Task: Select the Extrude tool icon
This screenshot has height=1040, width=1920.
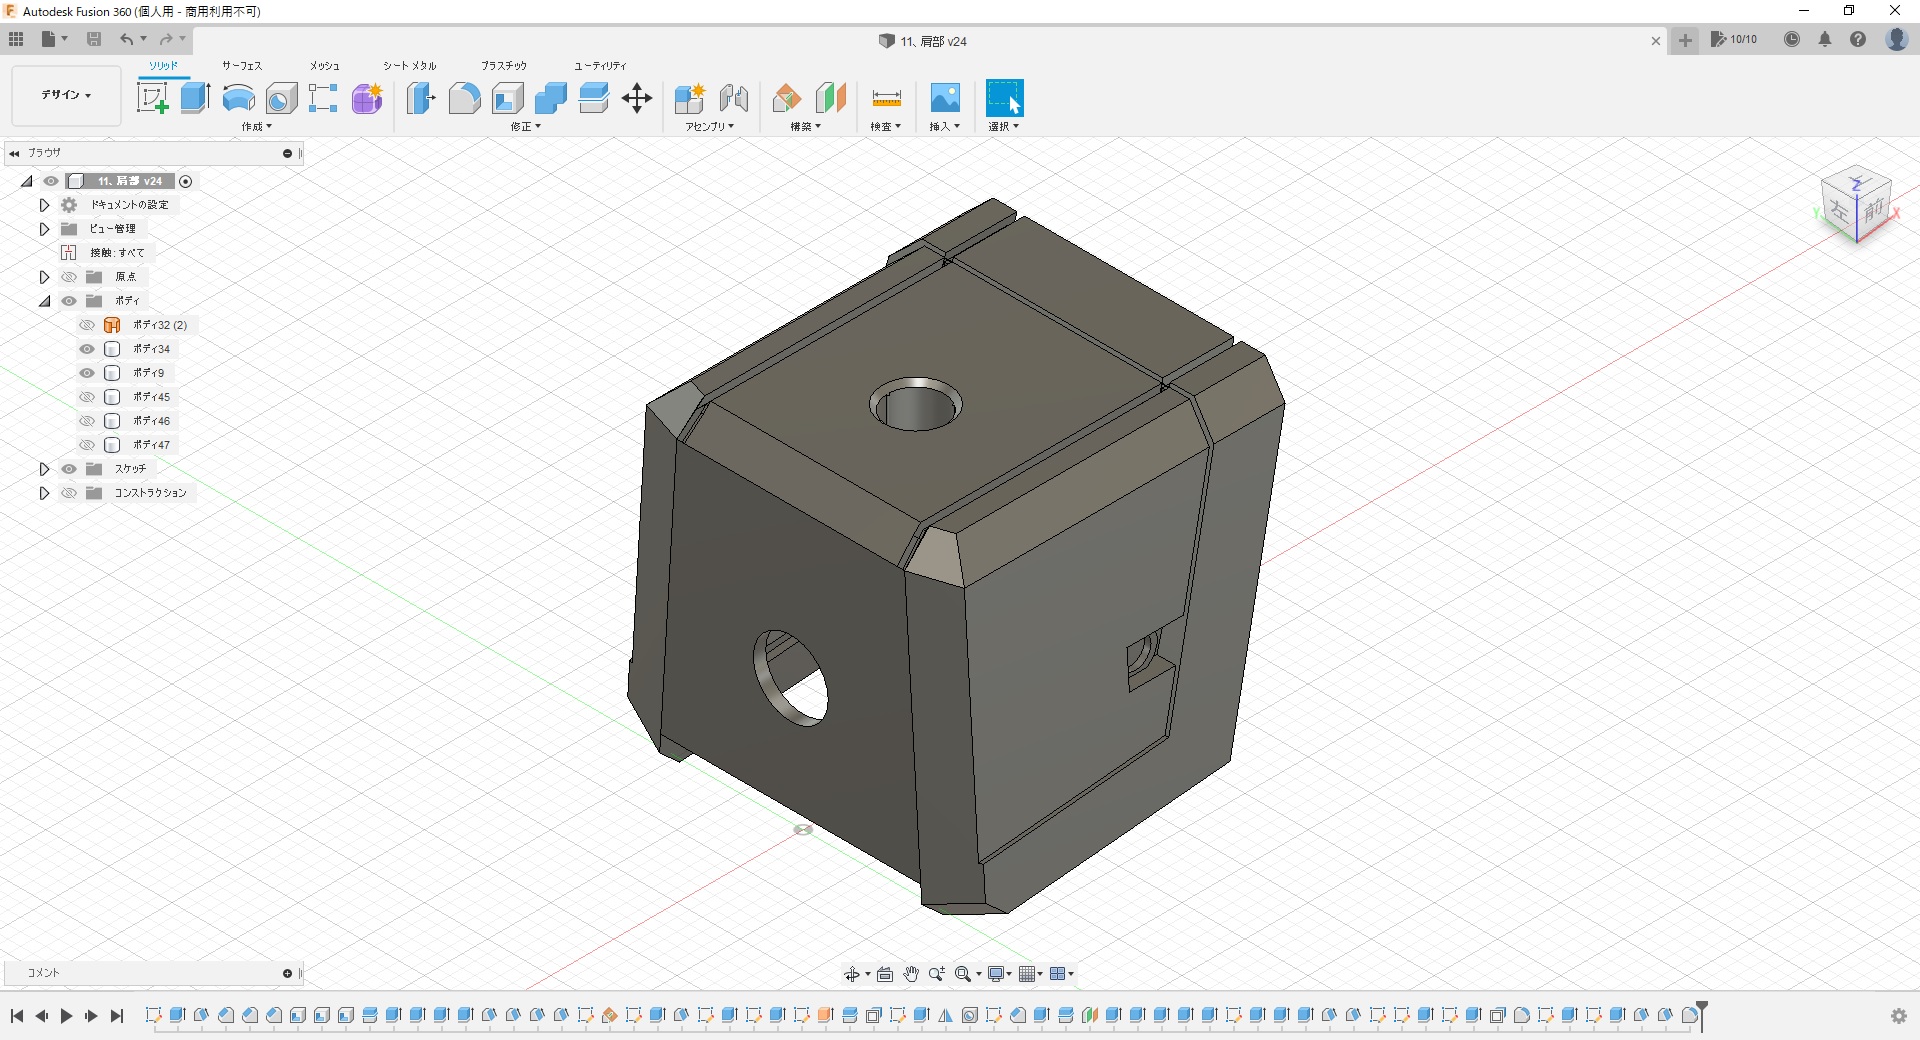Action: 195,98
